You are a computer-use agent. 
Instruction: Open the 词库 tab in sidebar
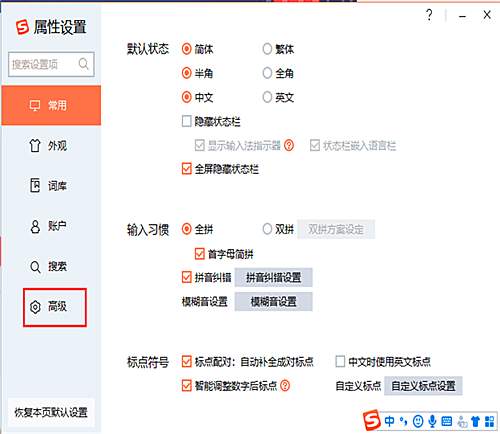click(51, 186)
